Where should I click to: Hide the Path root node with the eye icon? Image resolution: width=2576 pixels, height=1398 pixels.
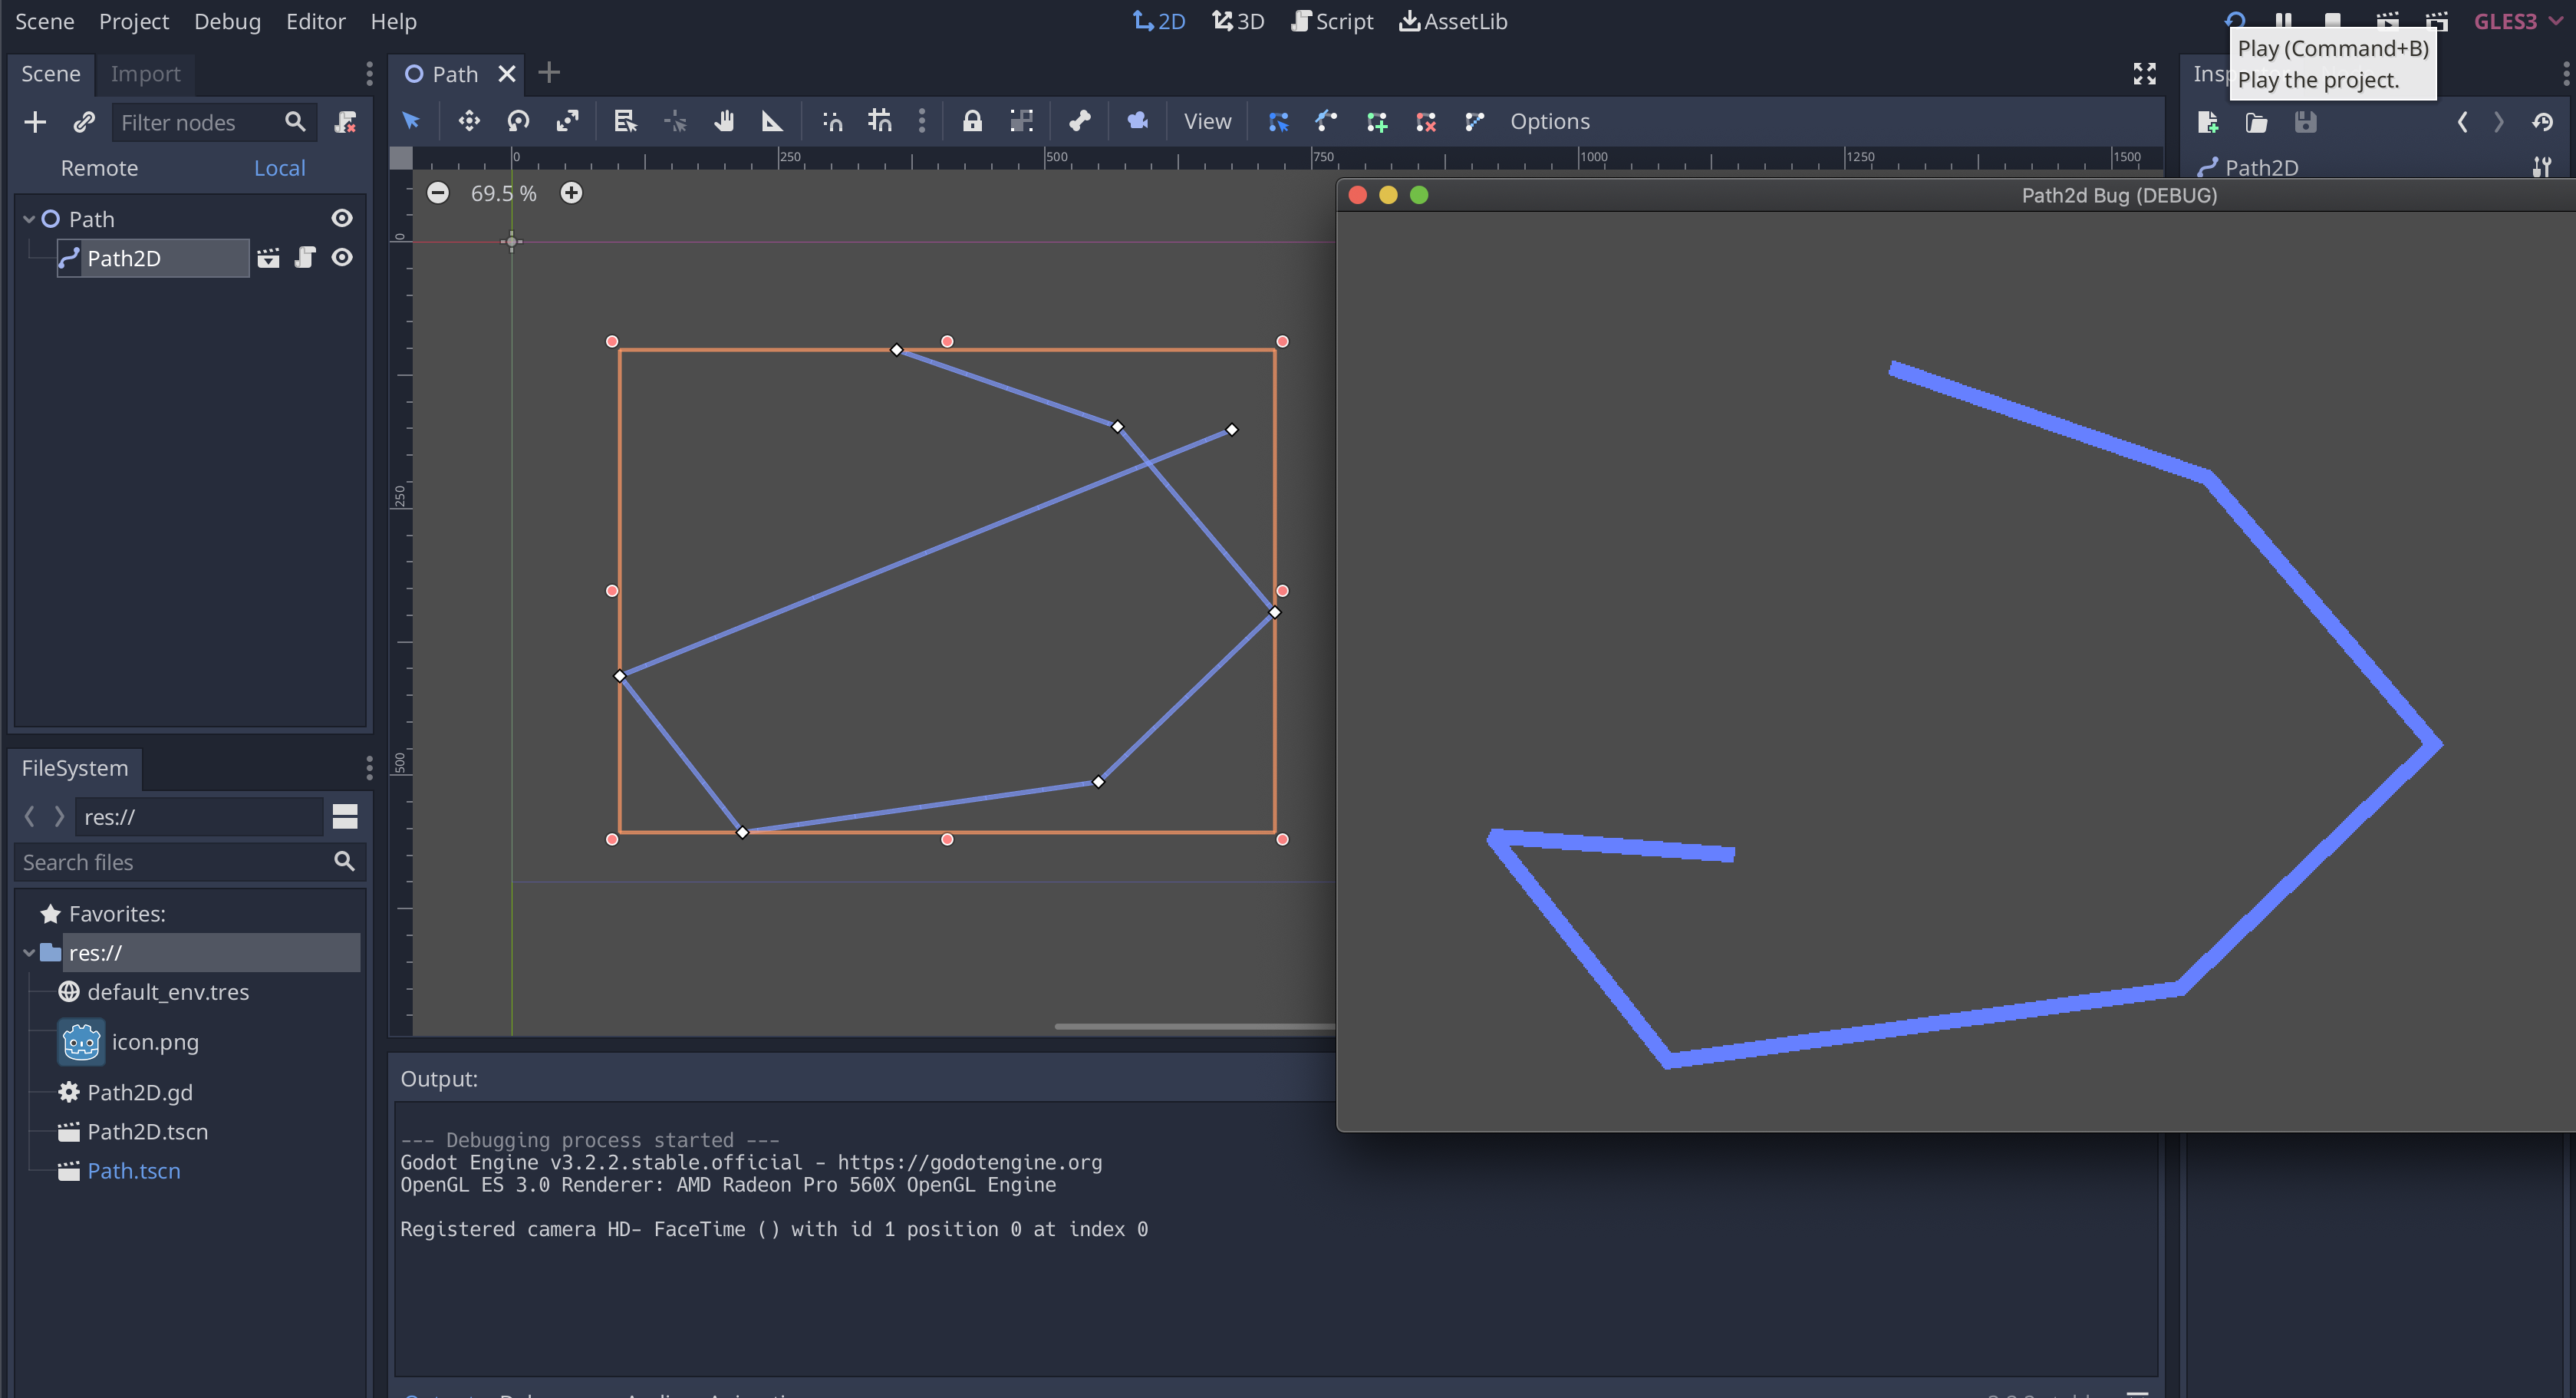tap(342, 218)
